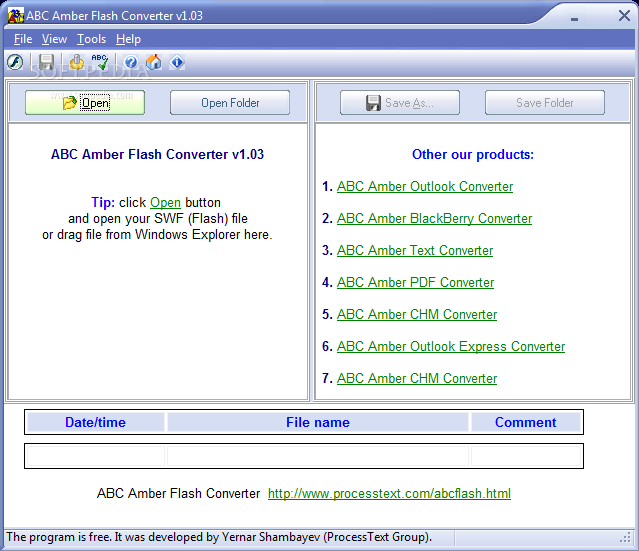Click the application icon in the title bar

click(x=15, y=15)
